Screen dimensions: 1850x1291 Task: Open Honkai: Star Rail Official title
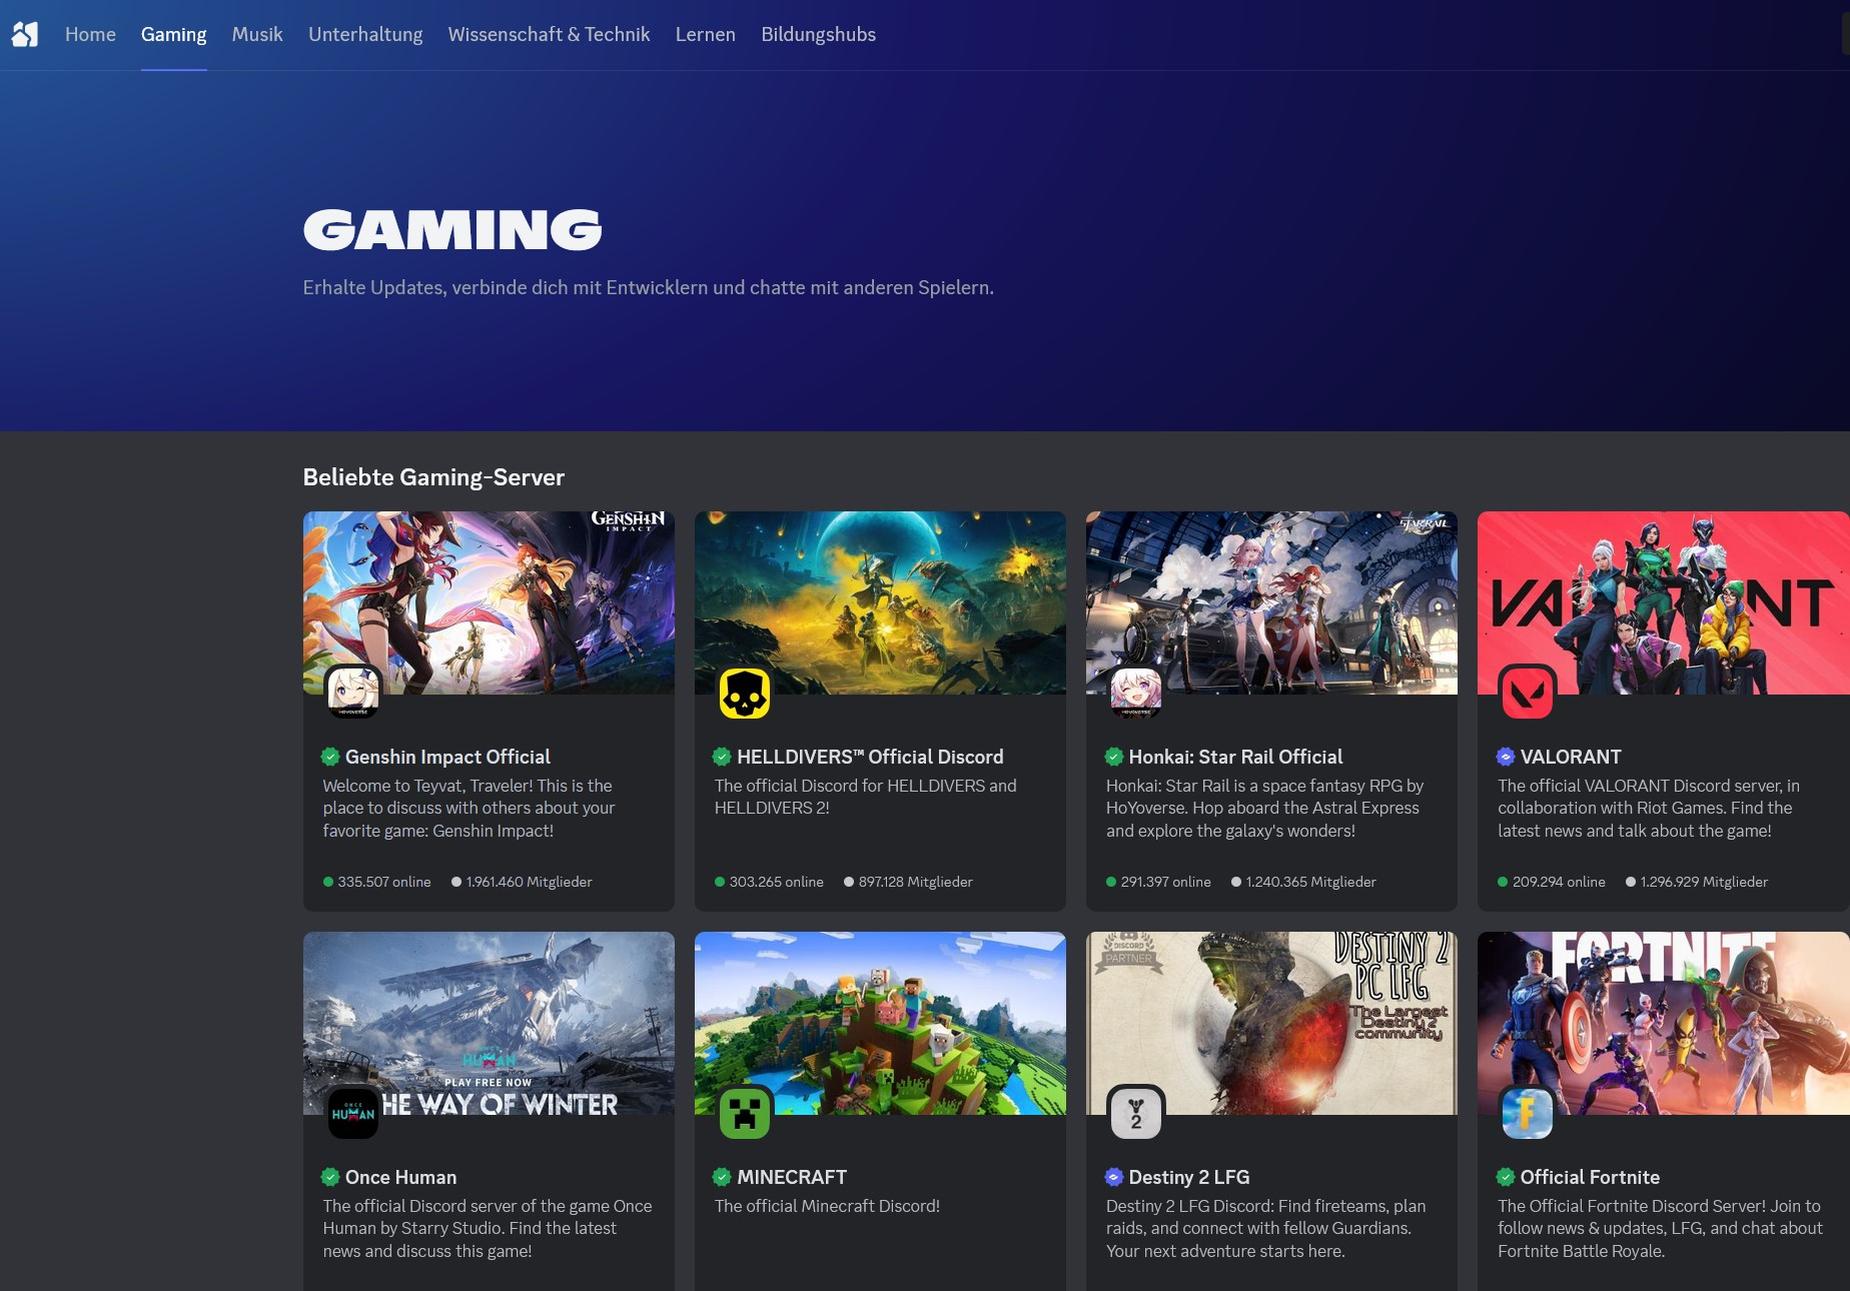point(1235,757)
